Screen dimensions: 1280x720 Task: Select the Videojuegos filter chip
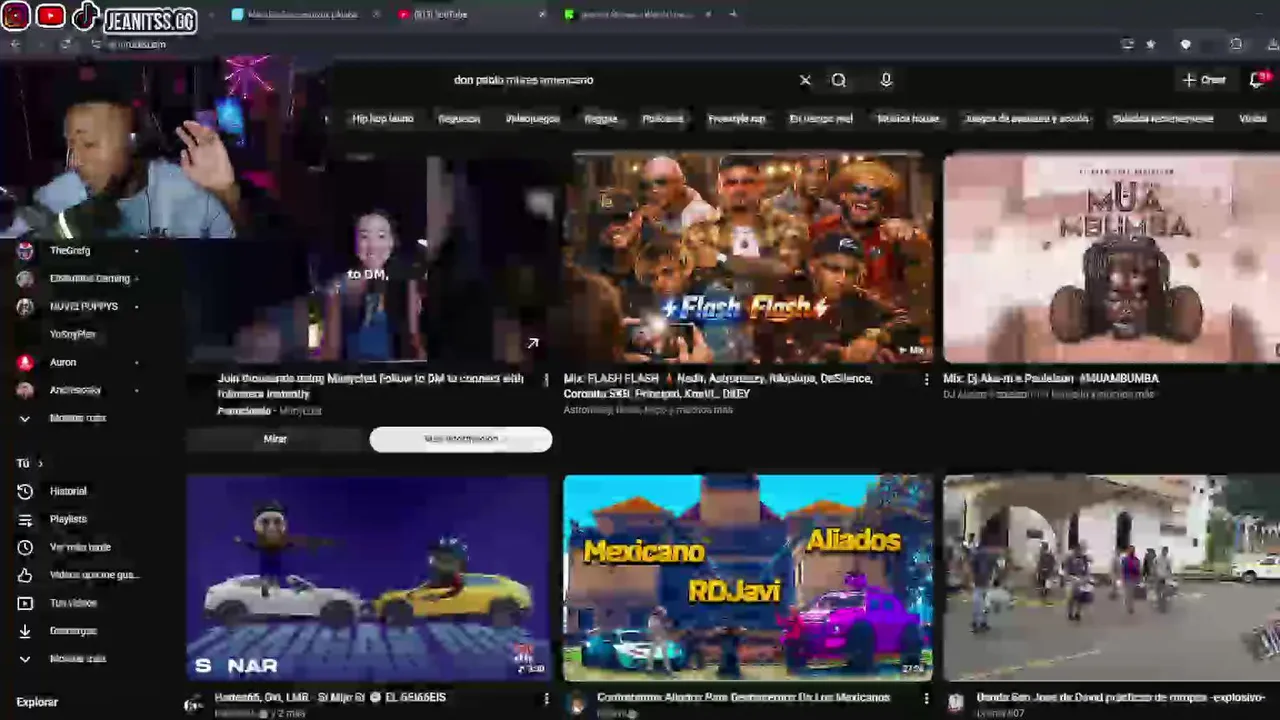point(532,118)
